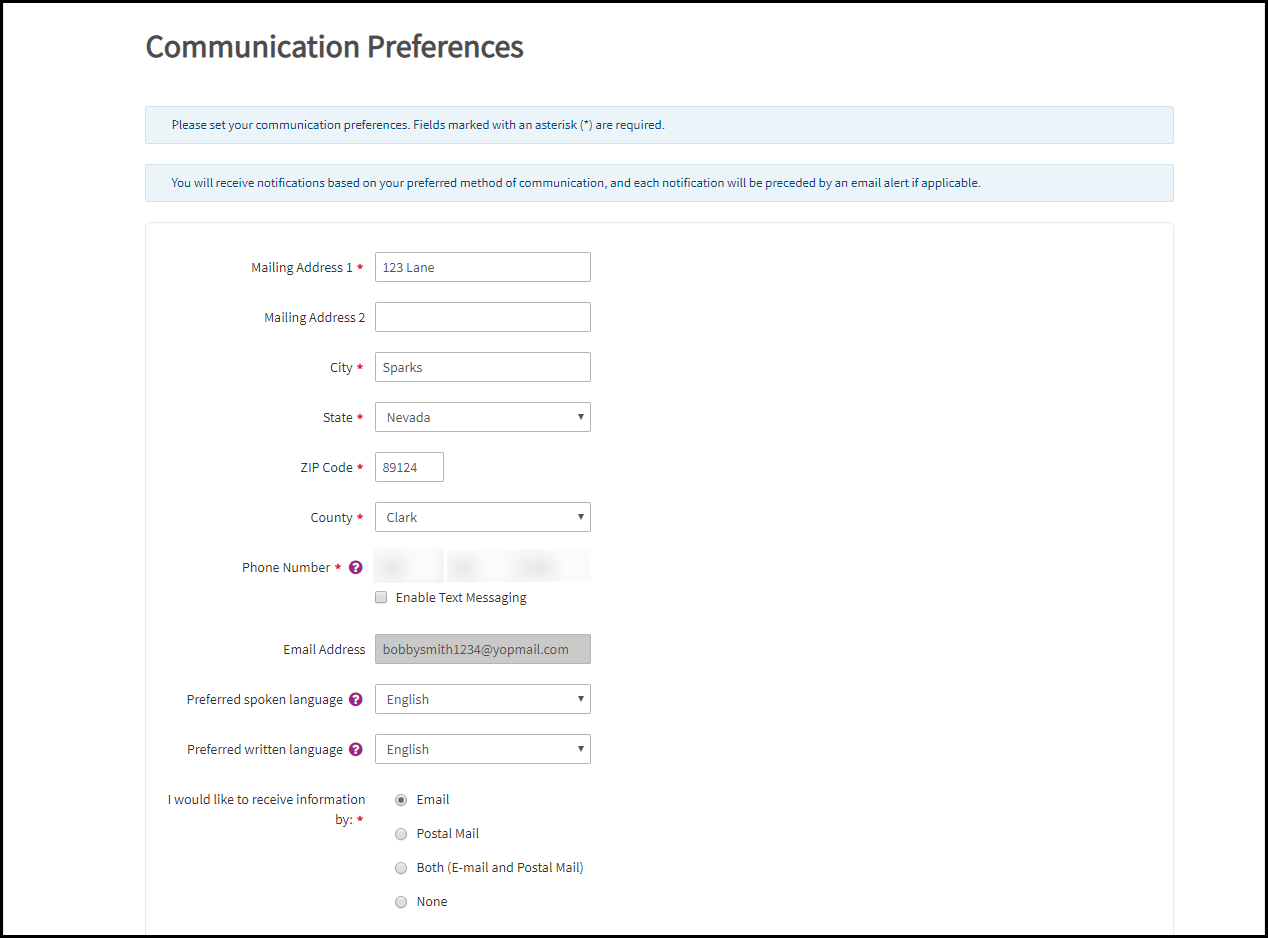Click the "Preferred spoken language" label text
Screen dimensions: 1268x938
coord(265,700)
